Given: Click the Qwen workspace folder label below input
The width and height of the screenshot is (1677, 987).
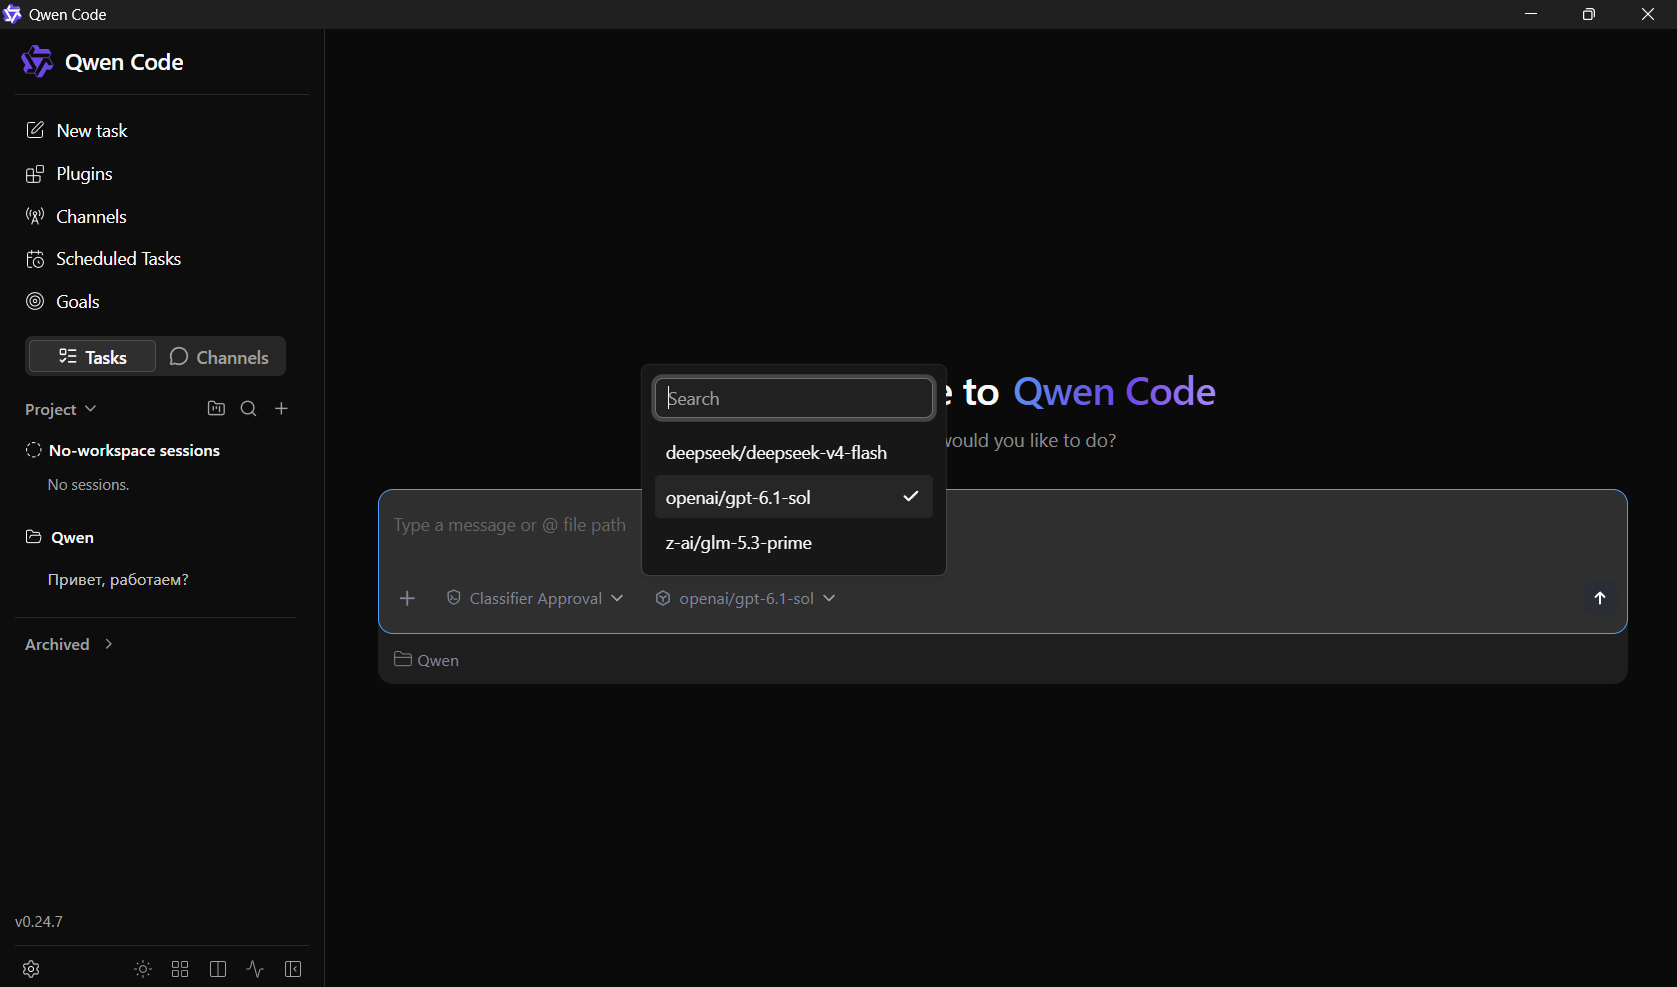Looking at the screenshot, I should (x=427, y=660).
